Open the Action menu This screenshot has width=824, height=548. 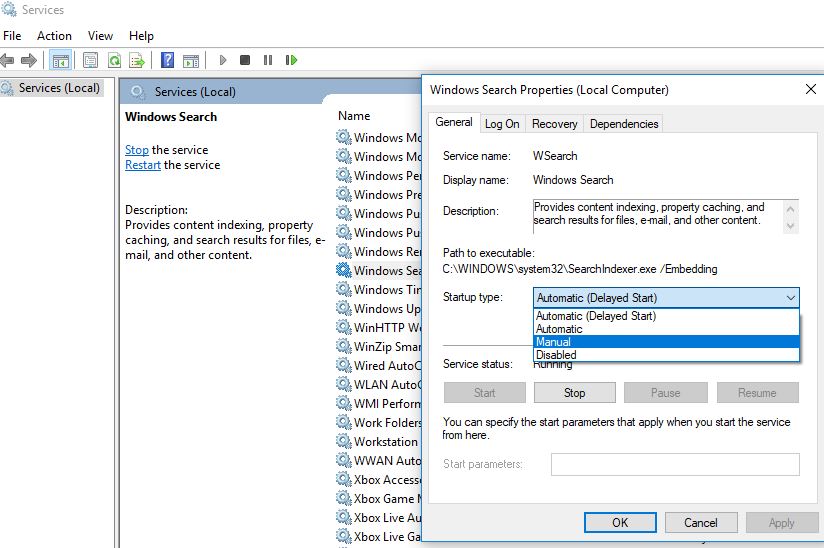[54, 35]
